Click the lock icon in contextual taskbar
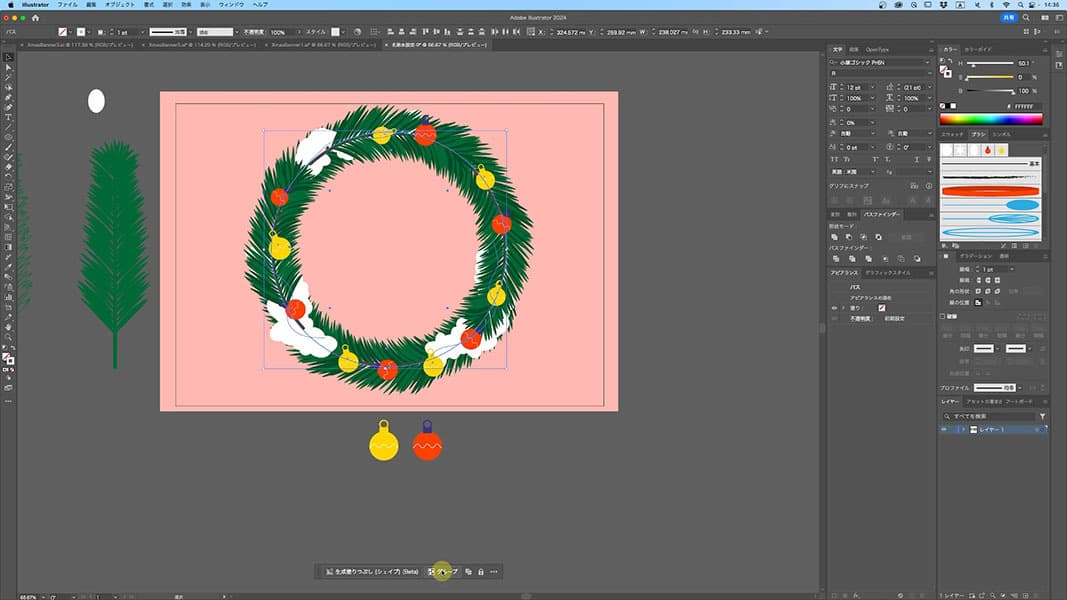This screenshot has height=600, width=1067. click(x=481, y=571)
